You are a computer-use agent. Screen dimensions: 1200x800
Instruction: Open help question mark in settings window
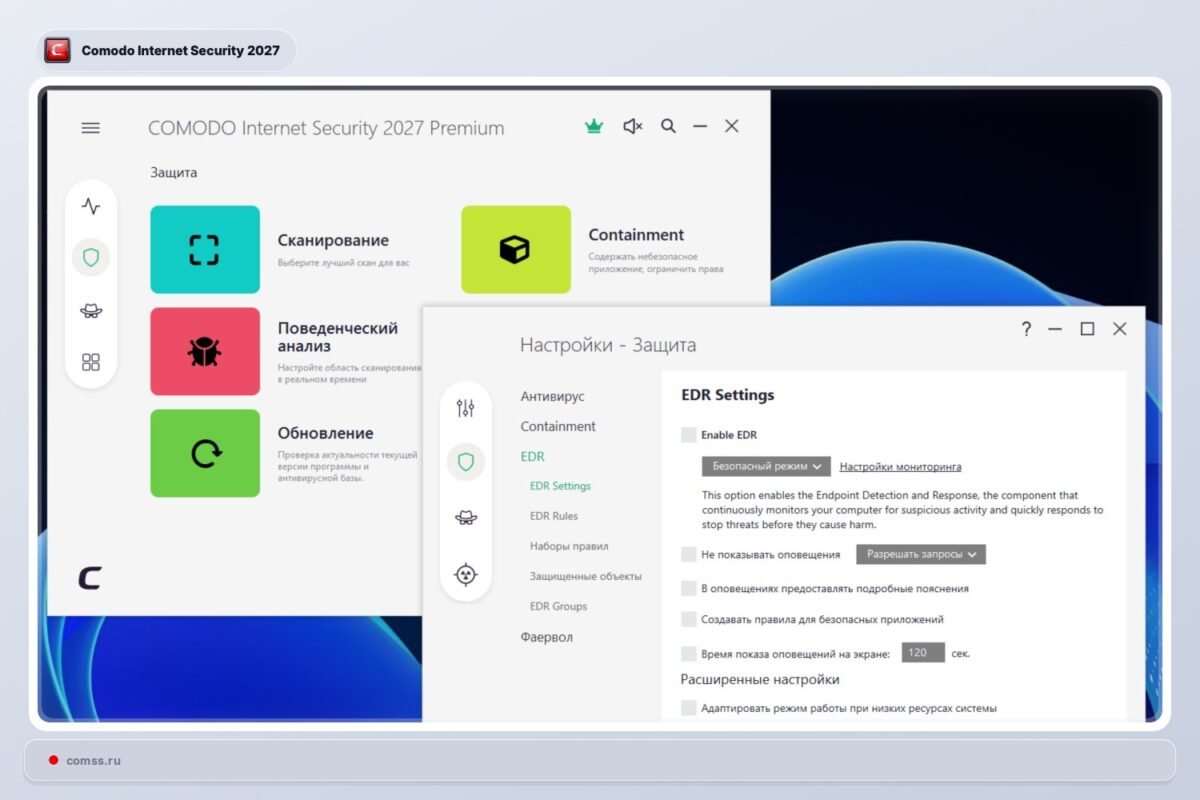pos(1026,329)
